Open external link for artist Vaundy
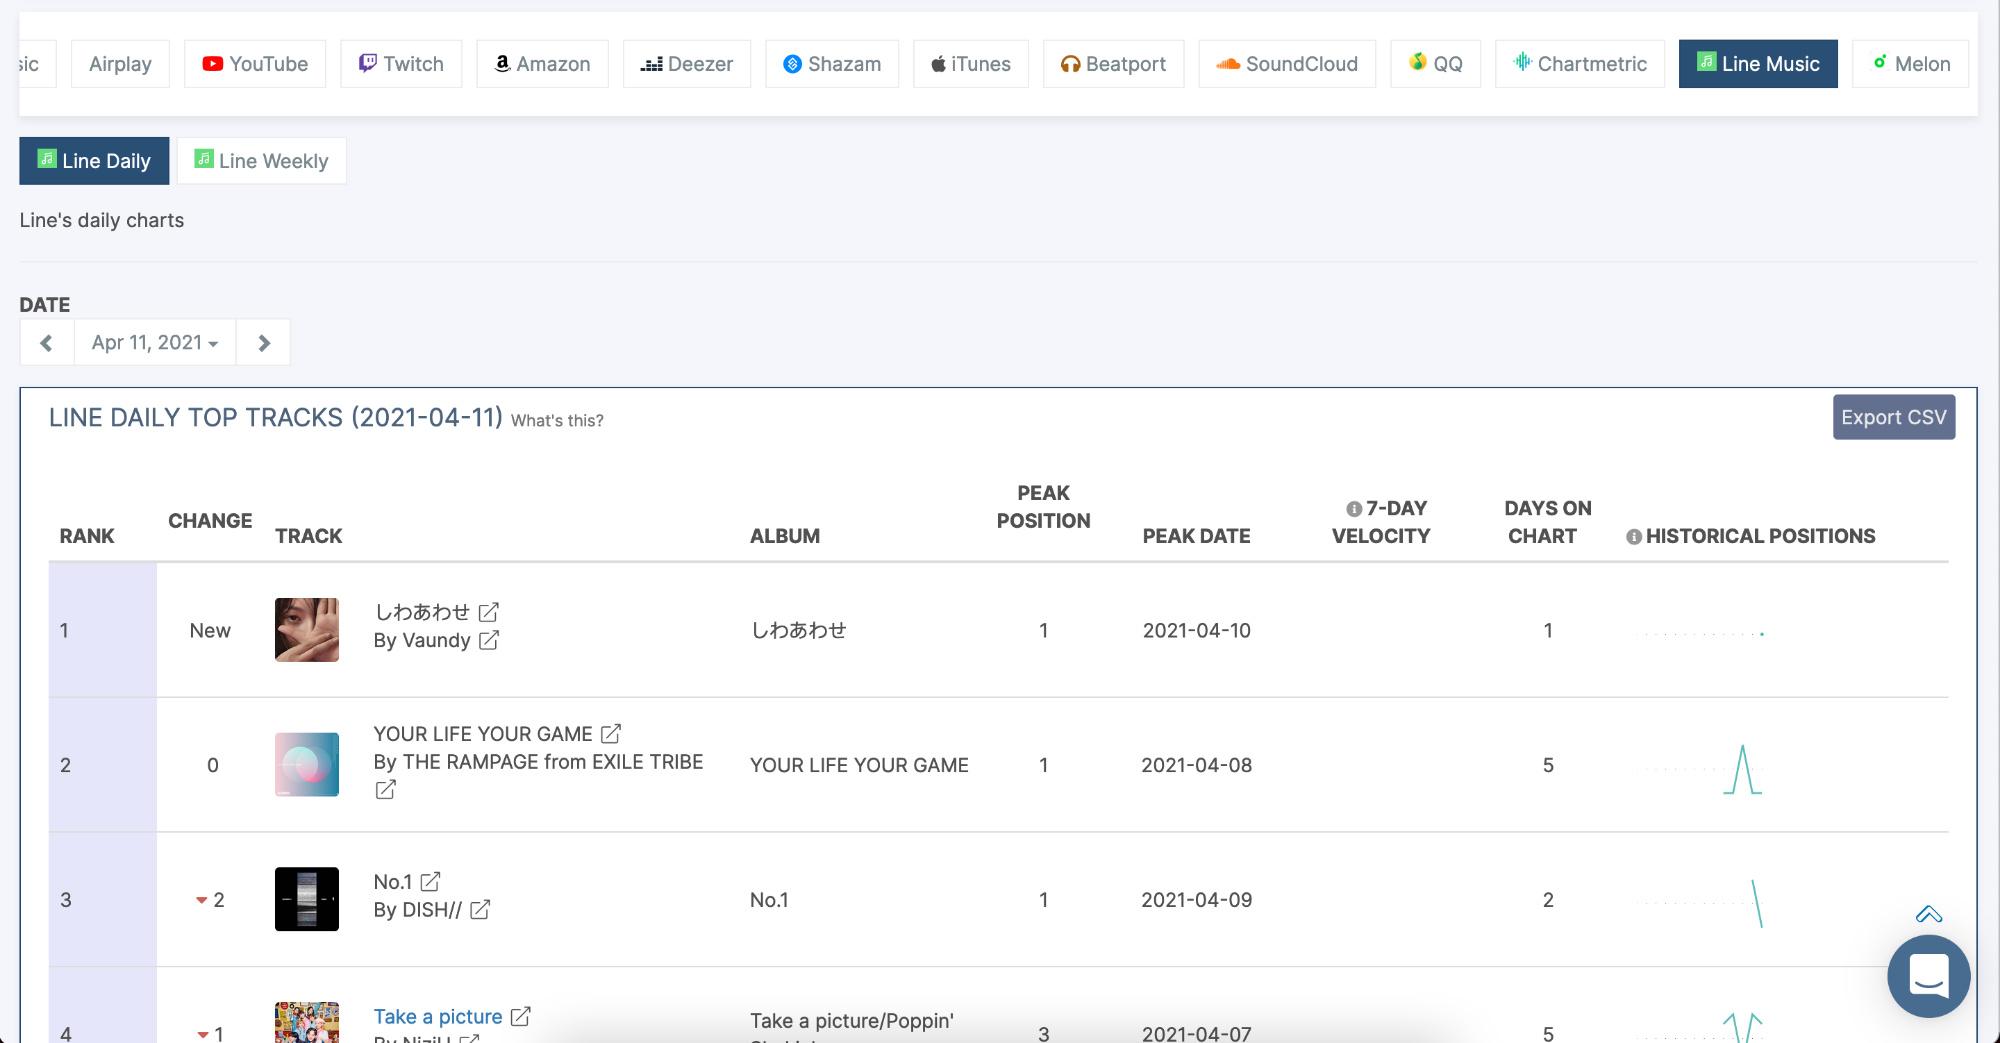The width and height of the screenshot is (2000, 1043). click(x=489, y=640)
